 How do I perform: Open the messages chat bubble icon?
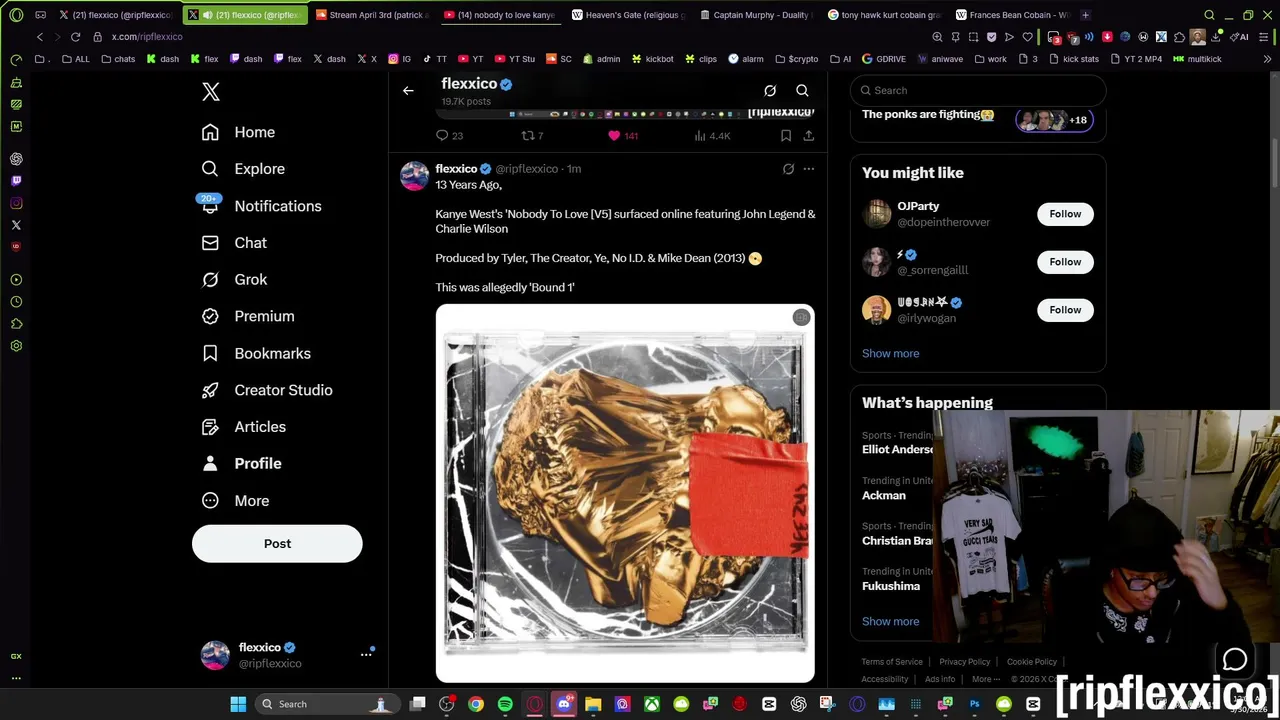[1235, 659]
